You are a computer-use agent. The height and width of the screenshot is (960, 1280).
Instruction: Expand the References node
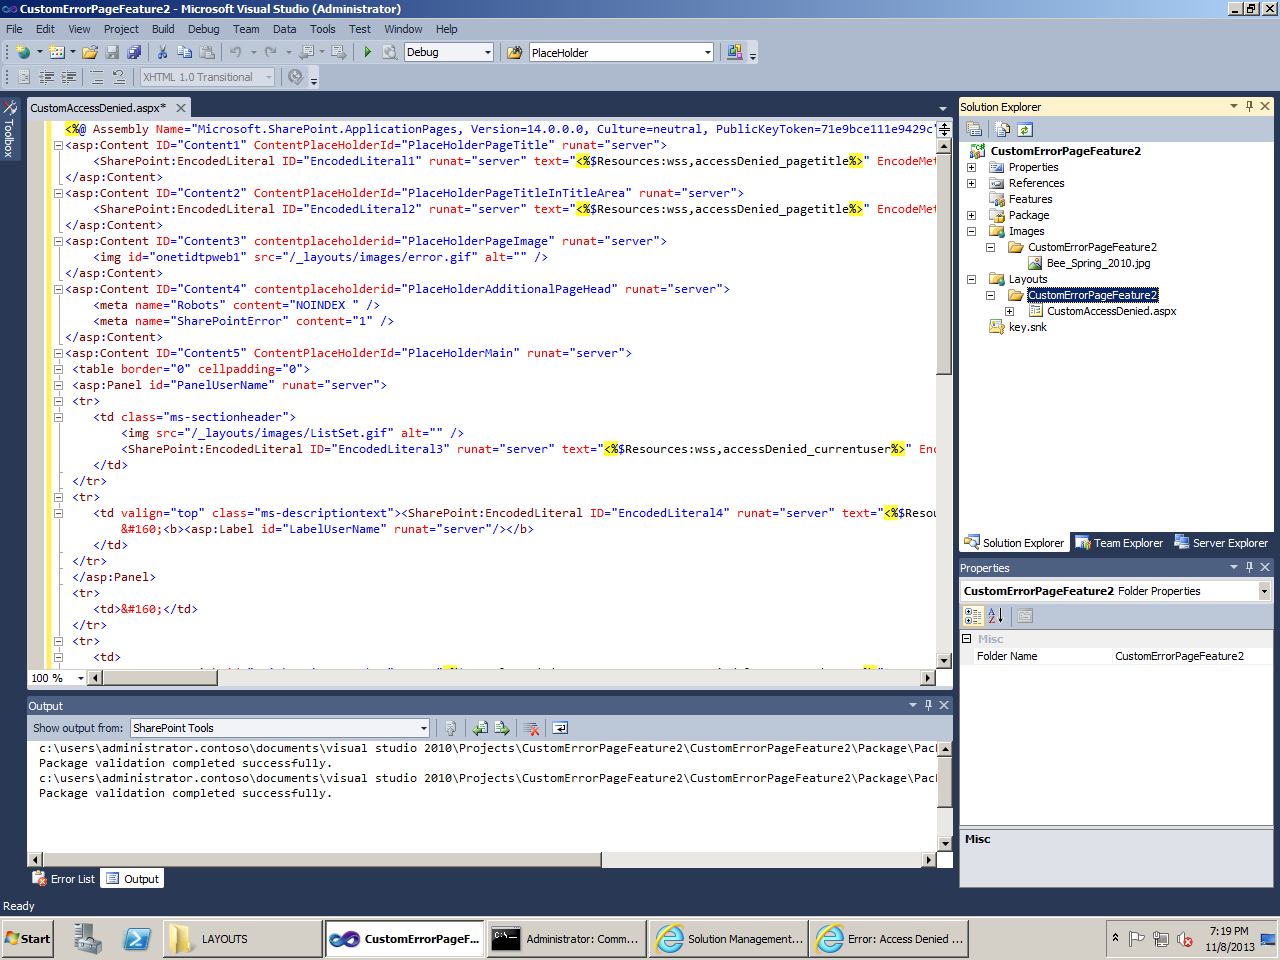click(971, 183)
